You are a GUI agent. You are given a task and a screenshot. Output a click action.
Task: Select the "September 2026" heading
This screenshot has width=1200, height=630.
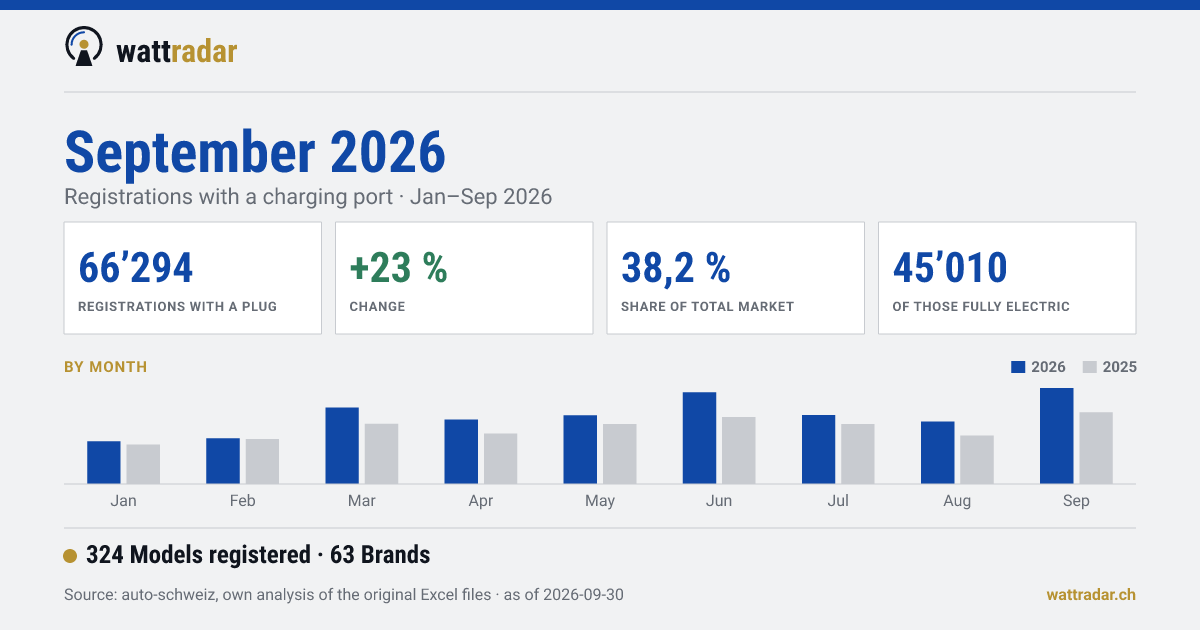tap(255, 152)
